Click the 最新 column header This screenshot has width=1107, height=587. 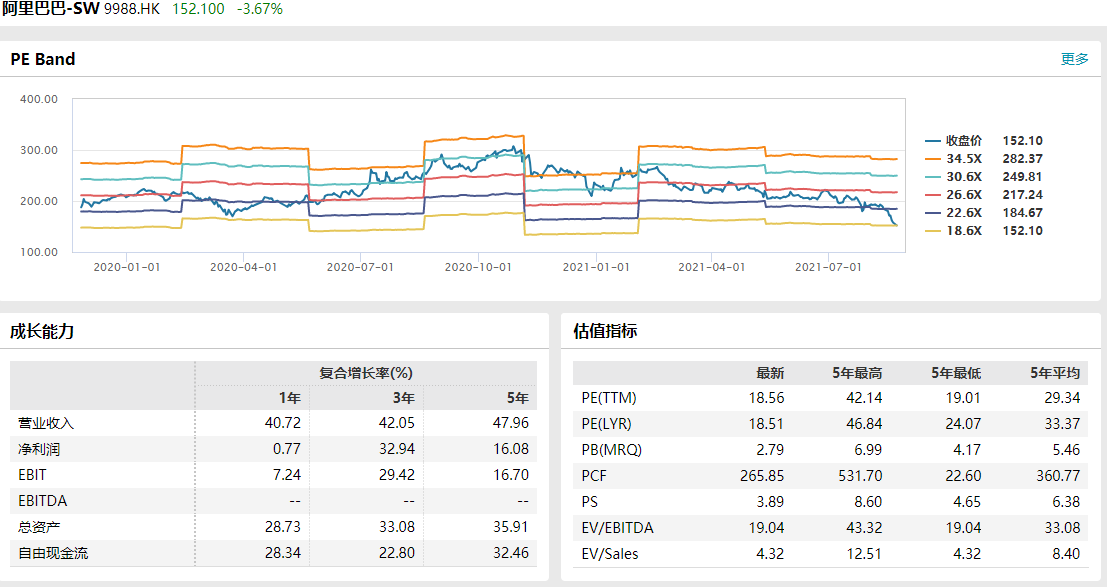click(770, 373)
